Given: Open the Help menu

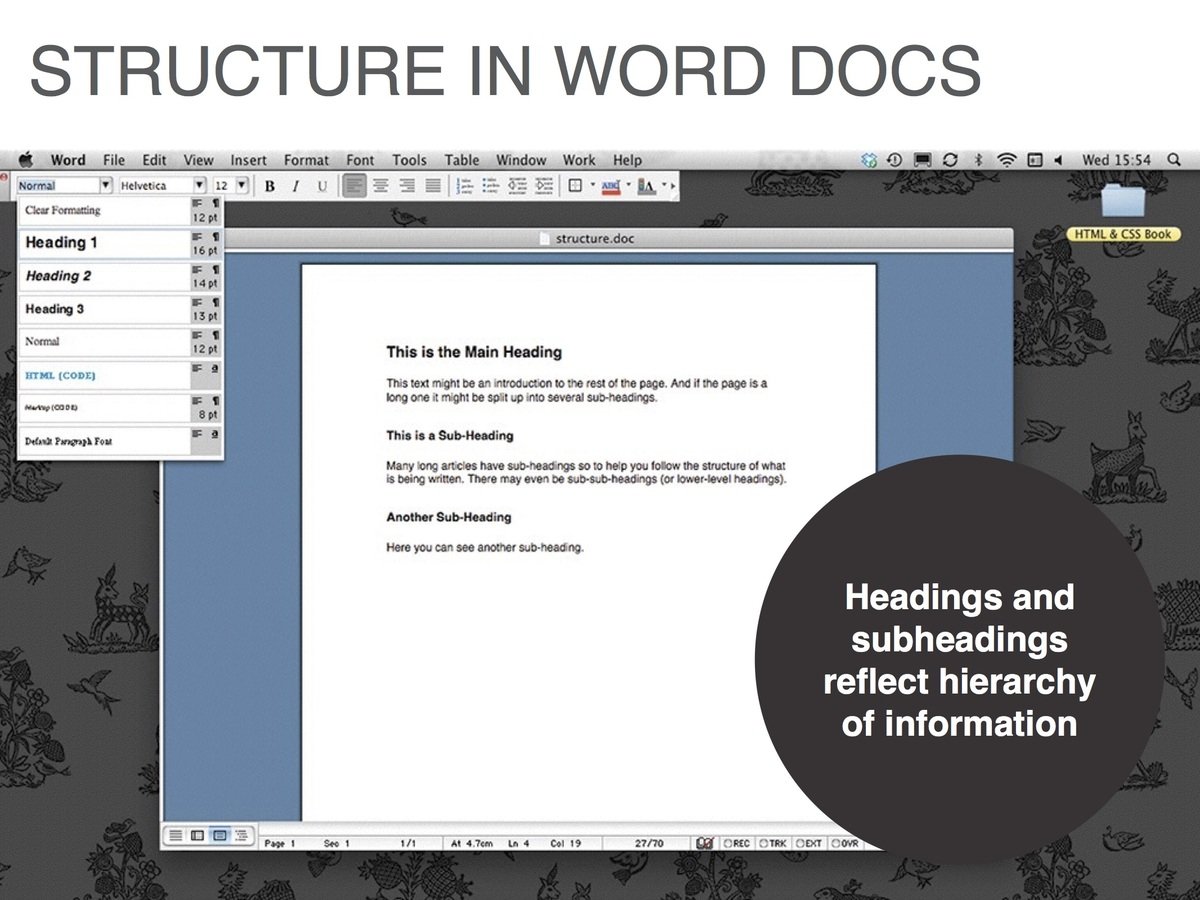Looking at the screenshot, I should pyautogui.click(x=627, y=160).
